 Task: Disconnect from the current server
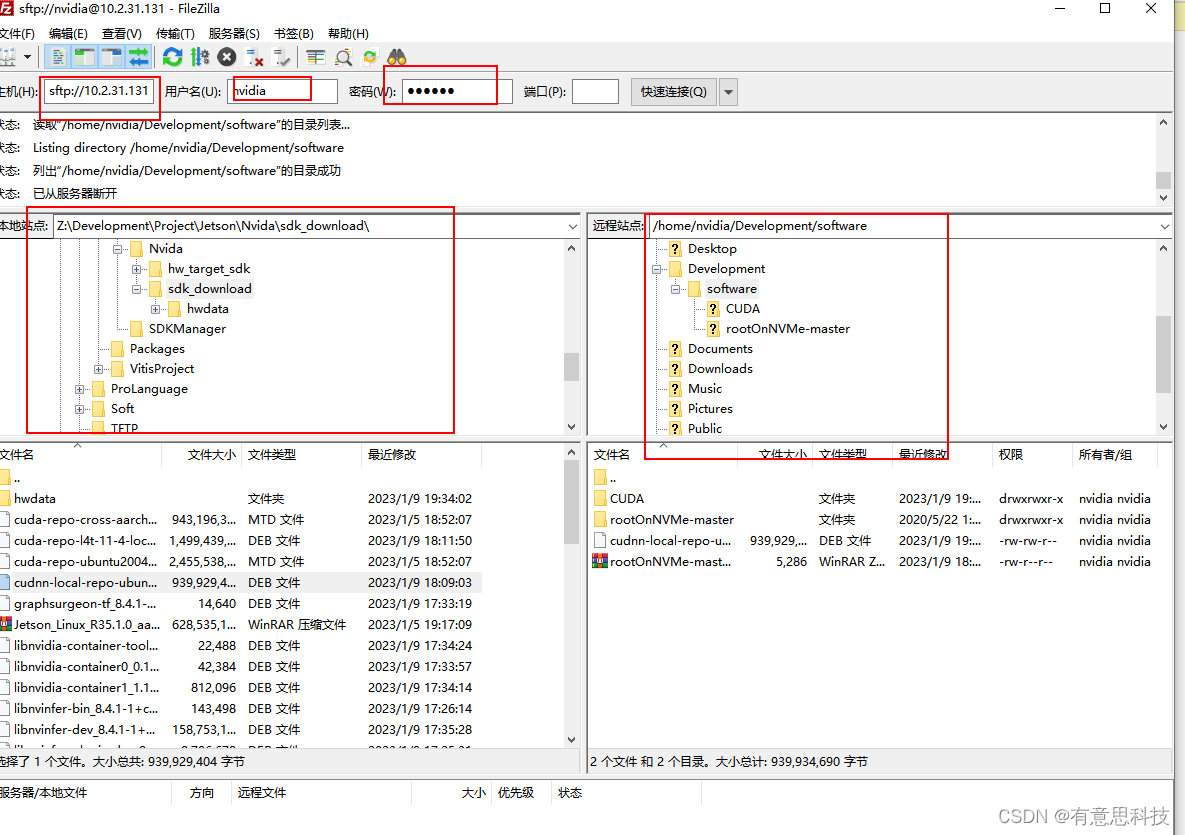coord(255,57)
